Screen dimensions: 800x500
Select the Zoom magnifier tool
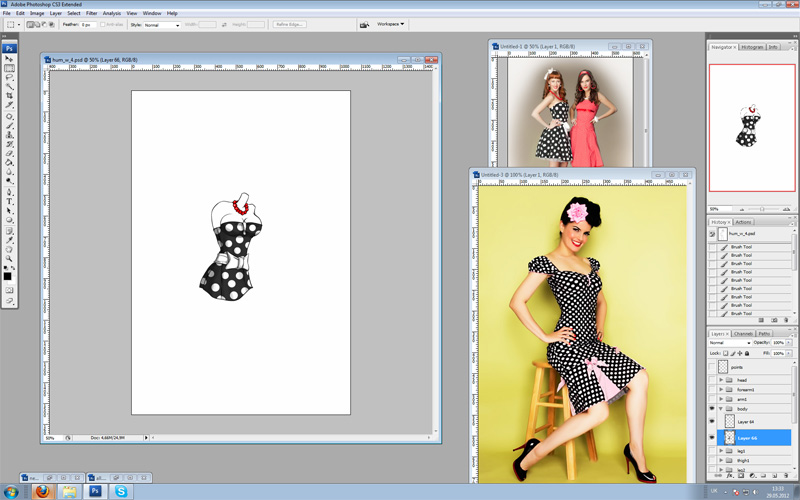pos(10,259)
